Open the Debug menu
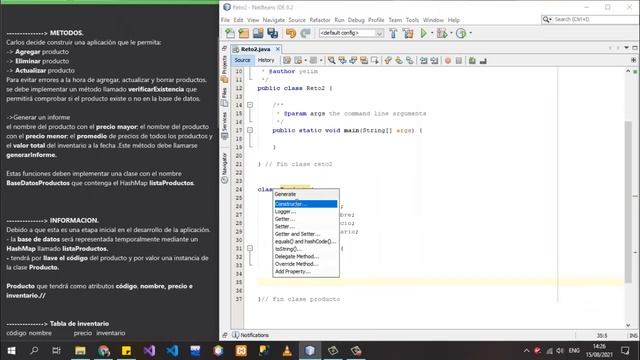This screenshot has height=360, width=640. click(x=356, y=20)
